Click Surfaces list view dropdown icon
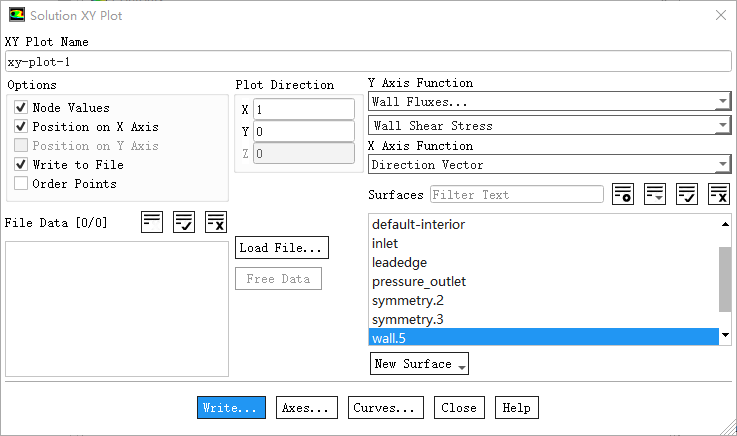 [655, 194]
